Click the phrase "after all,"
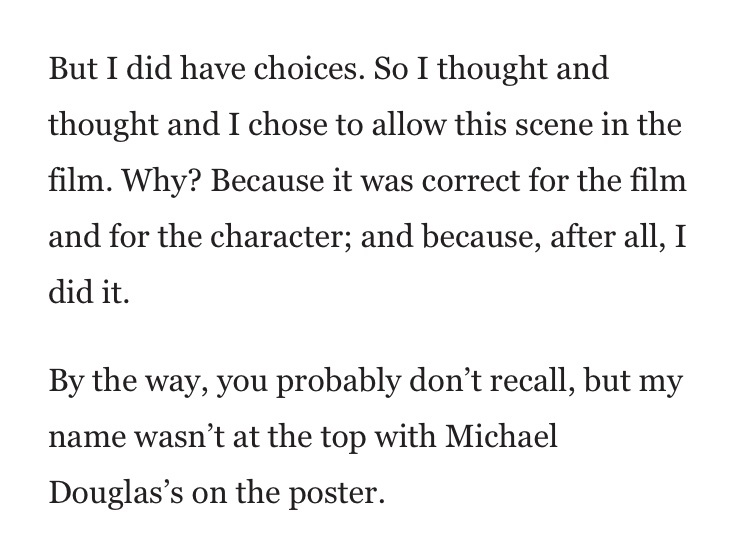750x543 pixels. pos(607,237)
